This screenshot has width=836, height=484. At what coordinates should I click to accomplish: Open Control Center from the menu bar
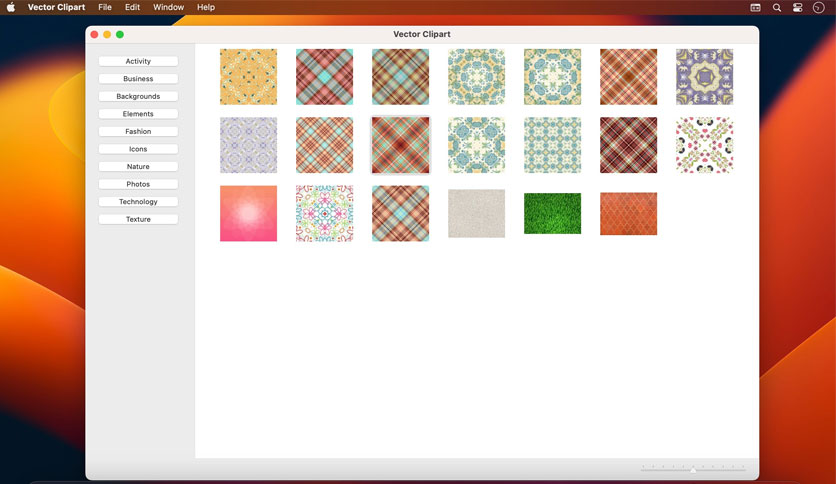(798, 7)
